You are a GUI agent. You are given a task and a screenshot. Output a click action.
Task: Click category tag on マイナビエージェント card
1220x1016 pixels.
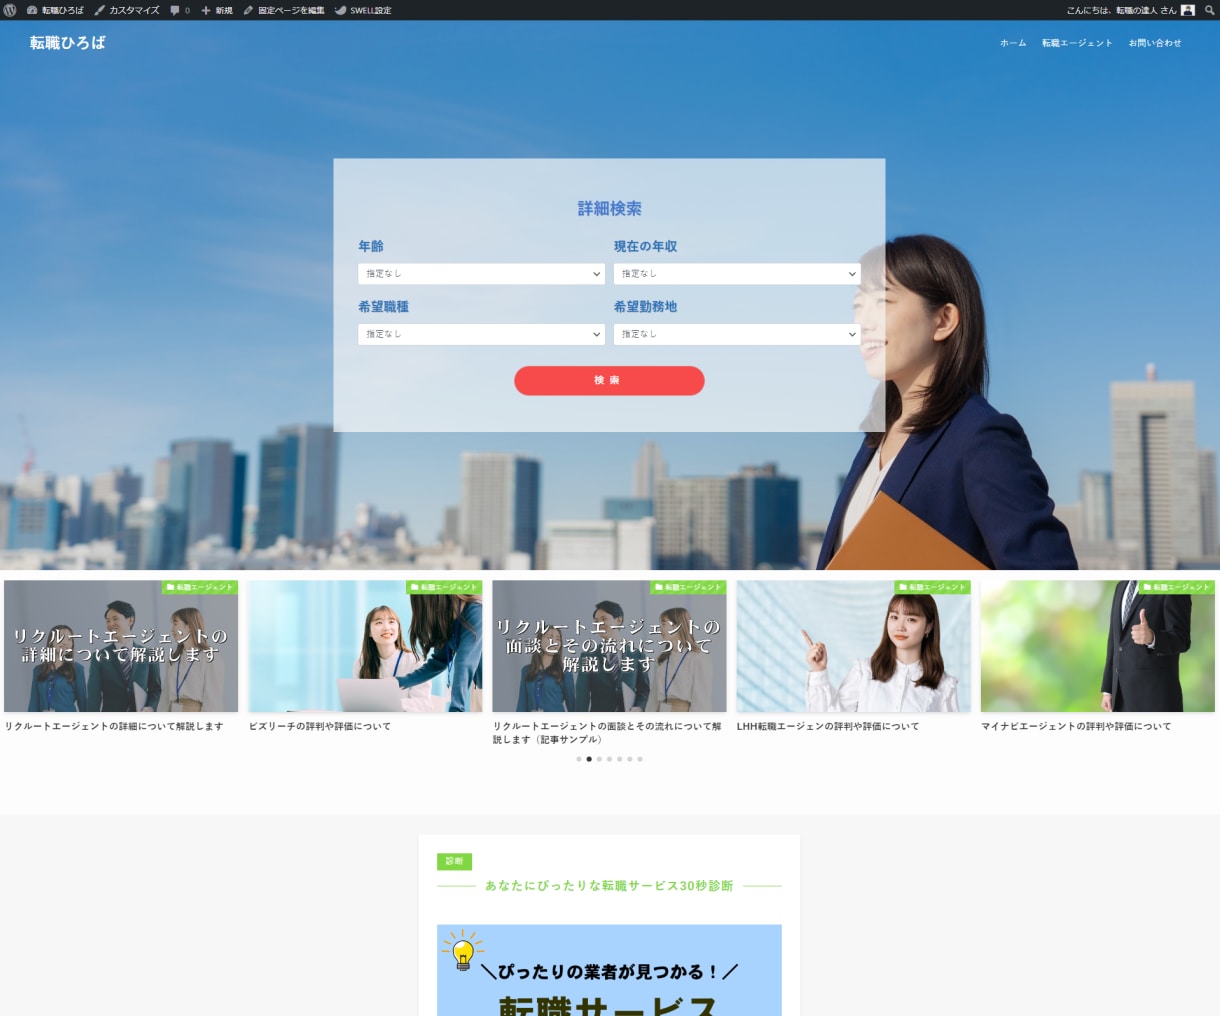pyautogui.click(x=1177, y=587)
